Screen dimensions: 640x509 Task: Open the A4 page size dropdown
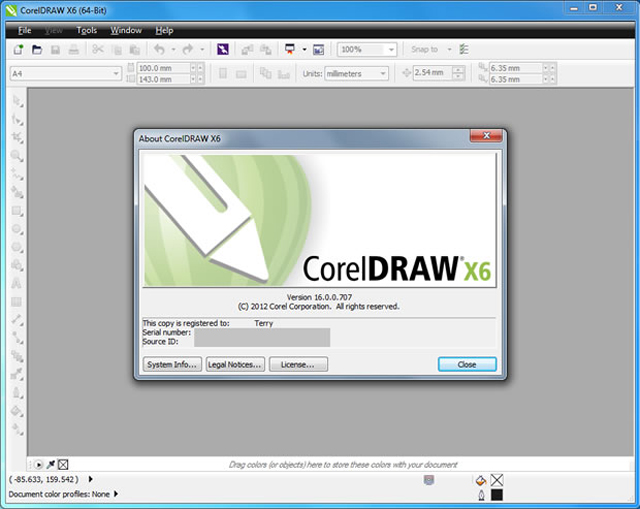point(116,74)
